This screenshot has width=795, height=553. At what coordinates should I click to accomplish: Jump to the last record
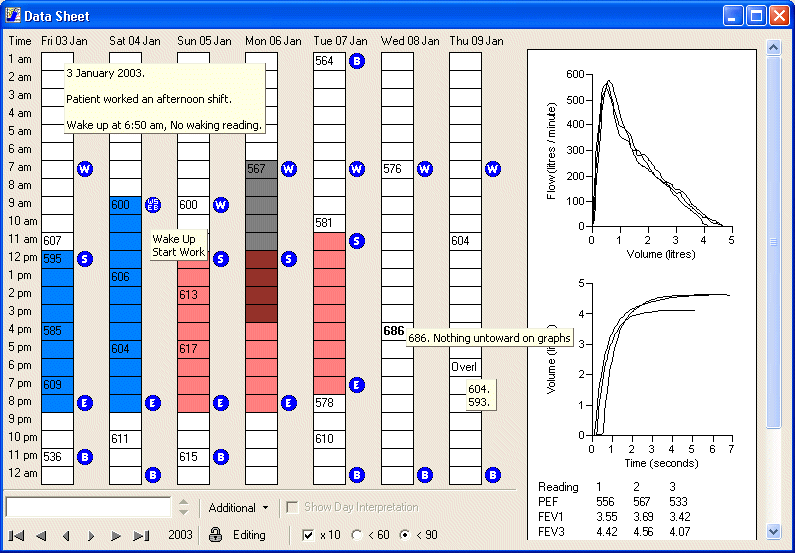(140, 535)
